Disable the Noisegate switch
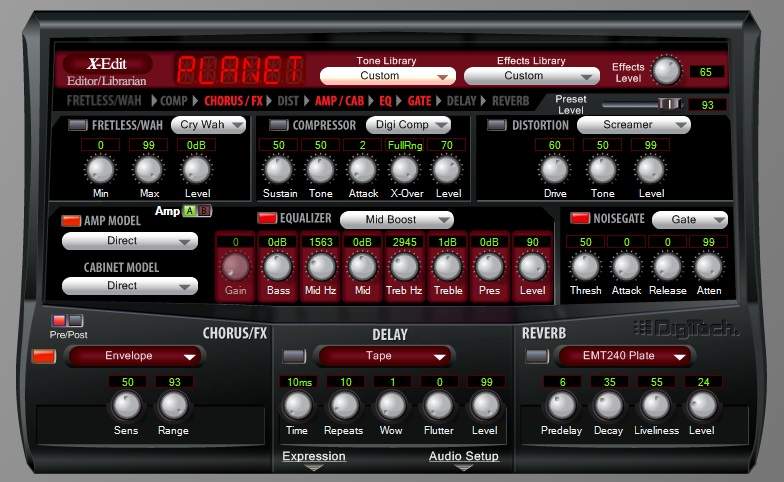The width and height of the screenshot is (784, 482). click(580, 218)
